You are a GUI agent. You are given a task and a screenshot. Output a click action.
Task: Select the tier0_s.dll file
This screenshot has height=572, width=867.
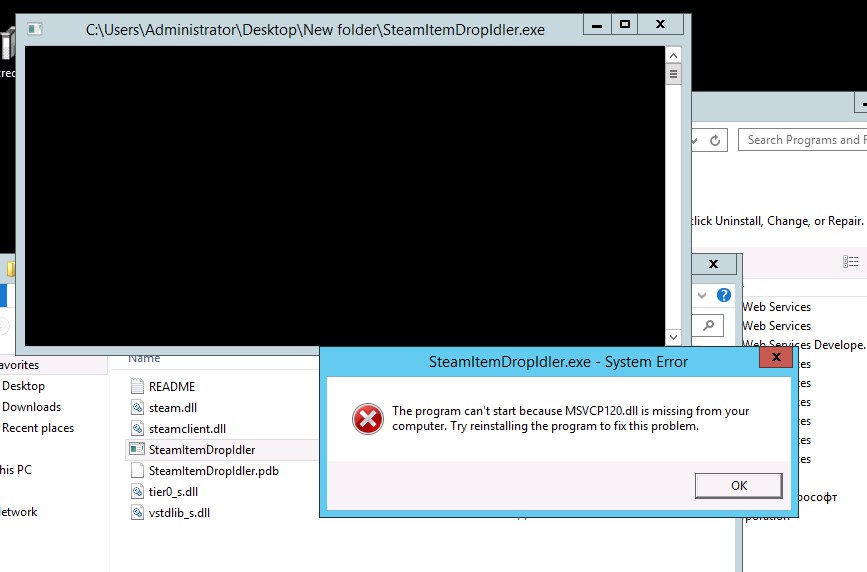coord(174,492)
